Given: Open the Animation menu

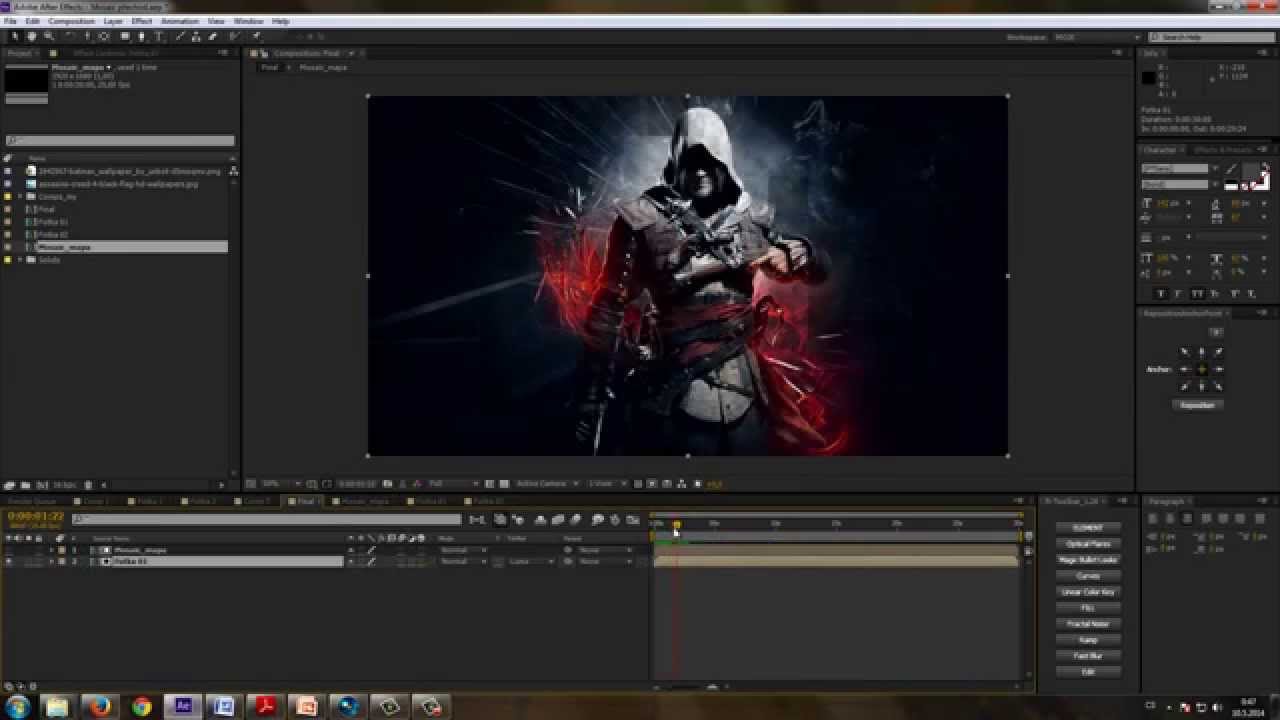Looking at the screenshot, I should [180, 21].
